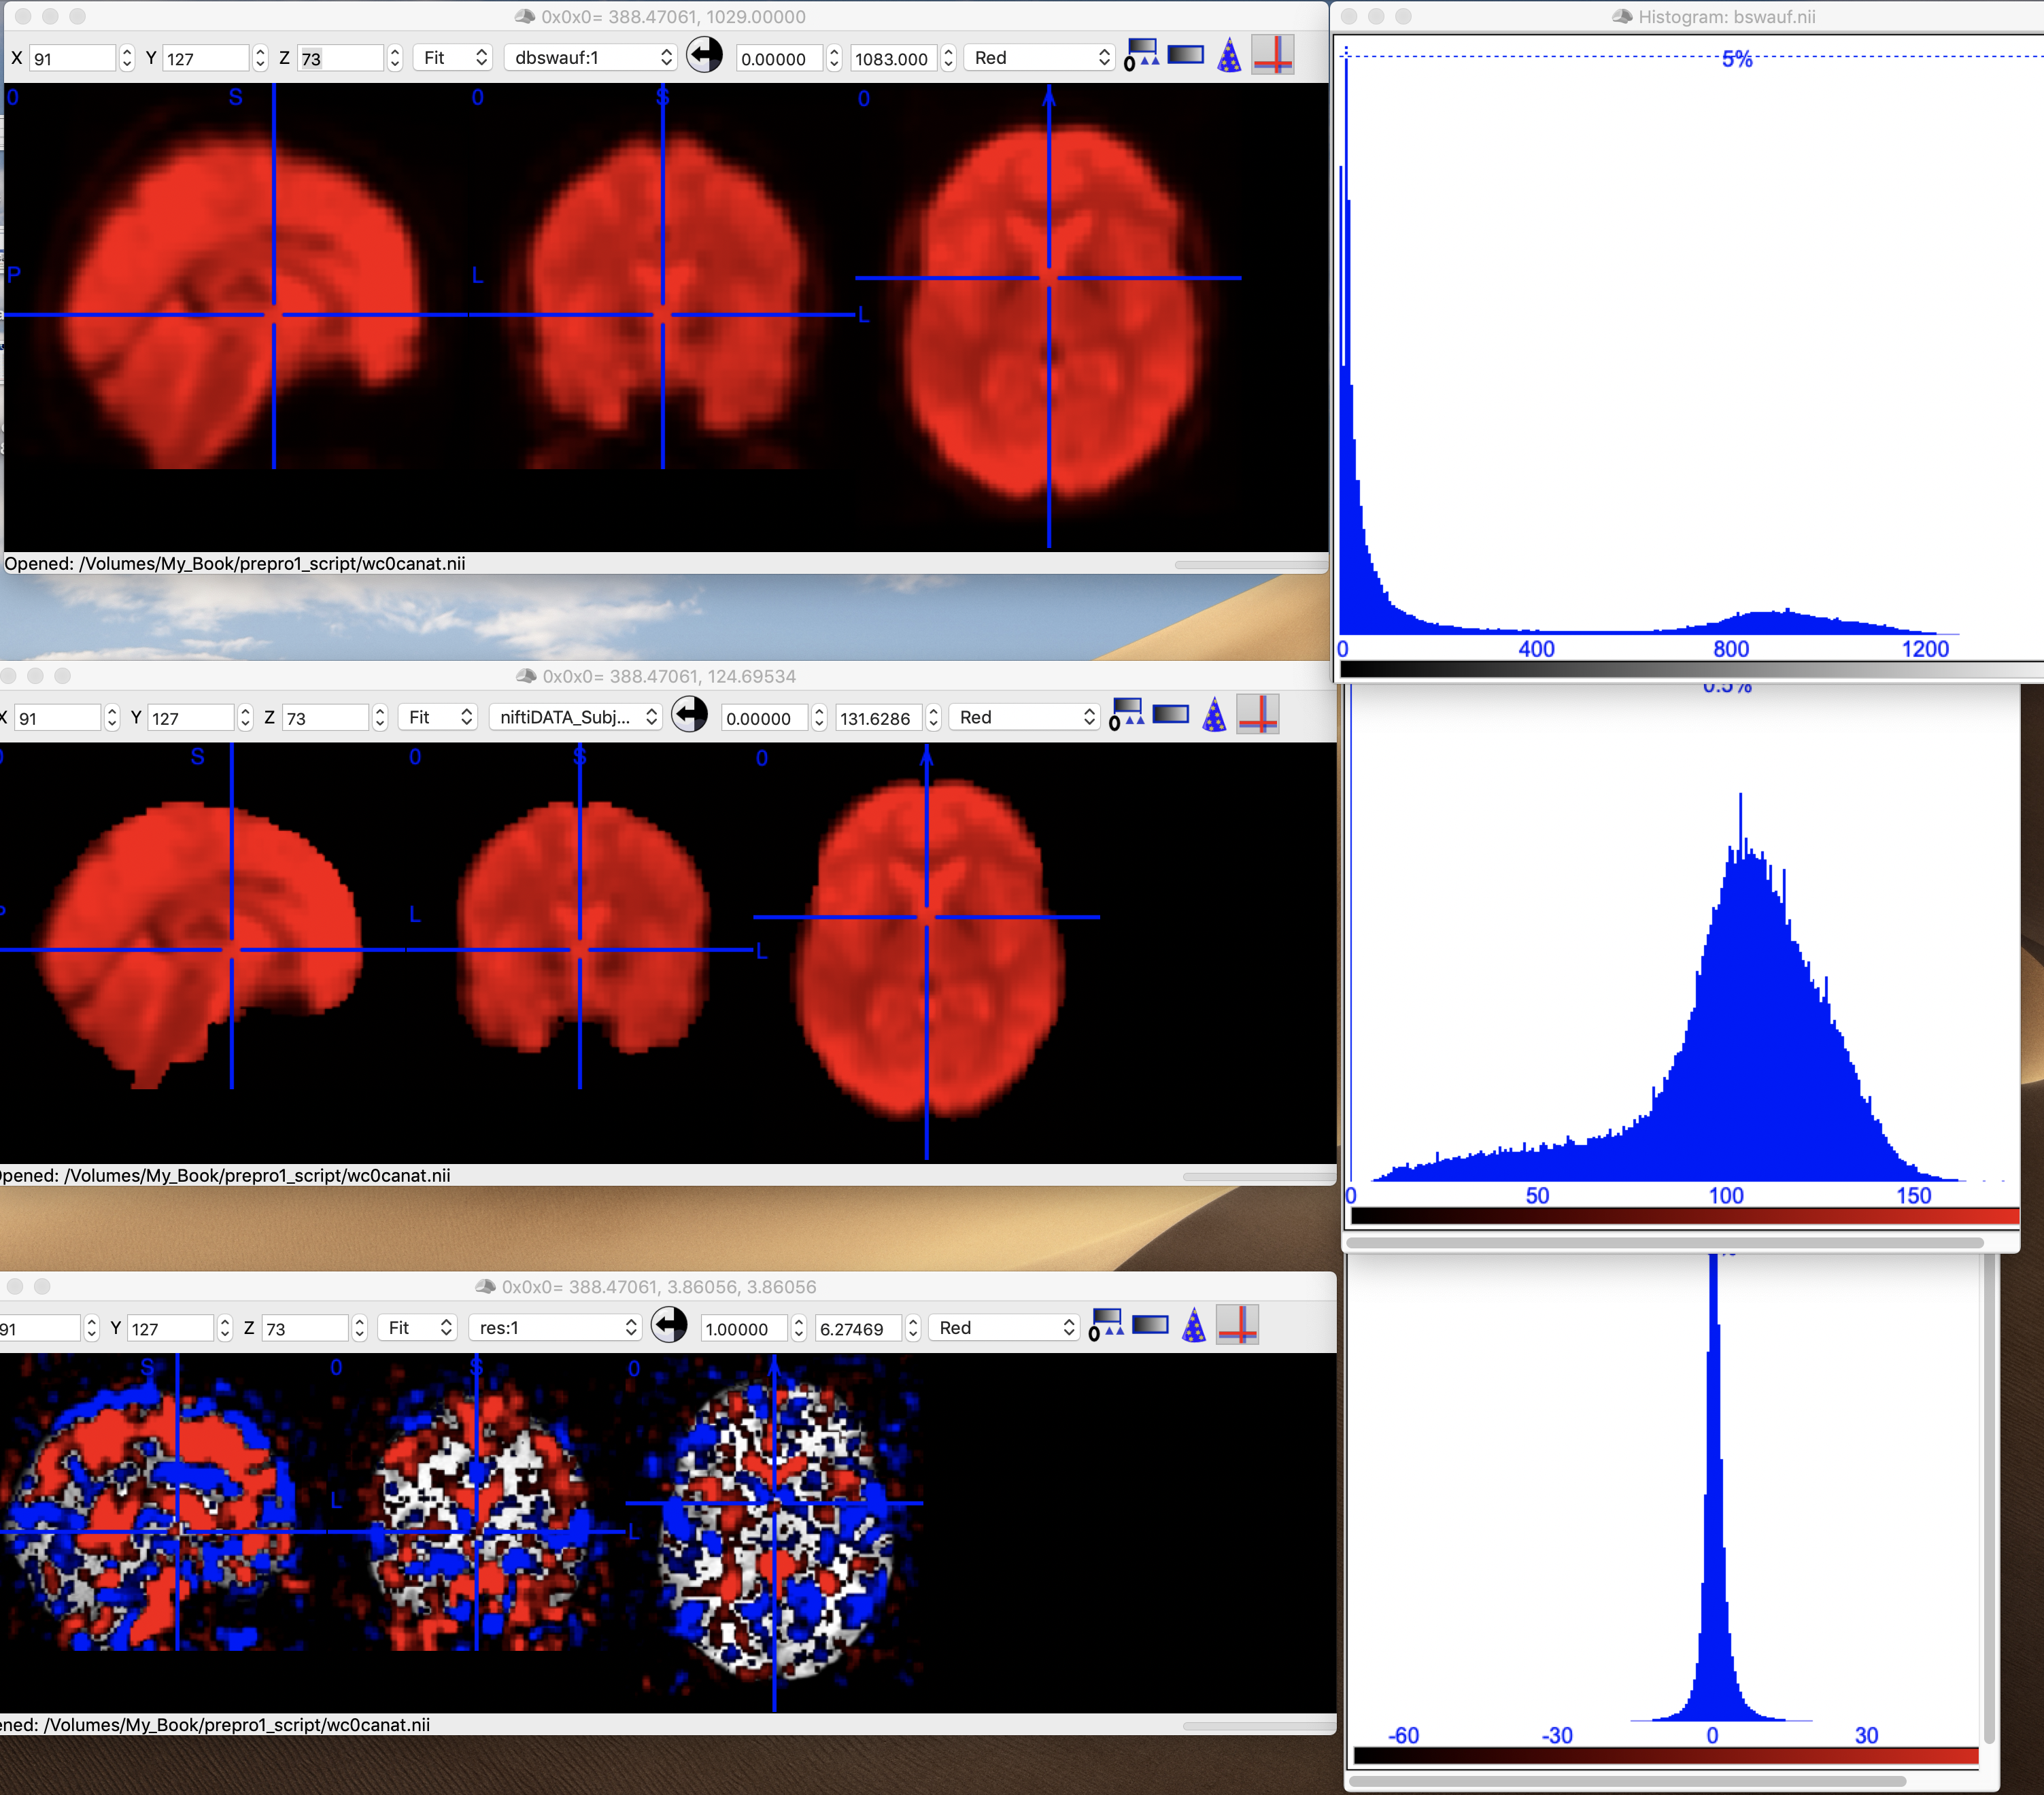Open Fit zoom dropdown in middle window
This screenshot has width=2044, height=1795.
click(438, 717)
